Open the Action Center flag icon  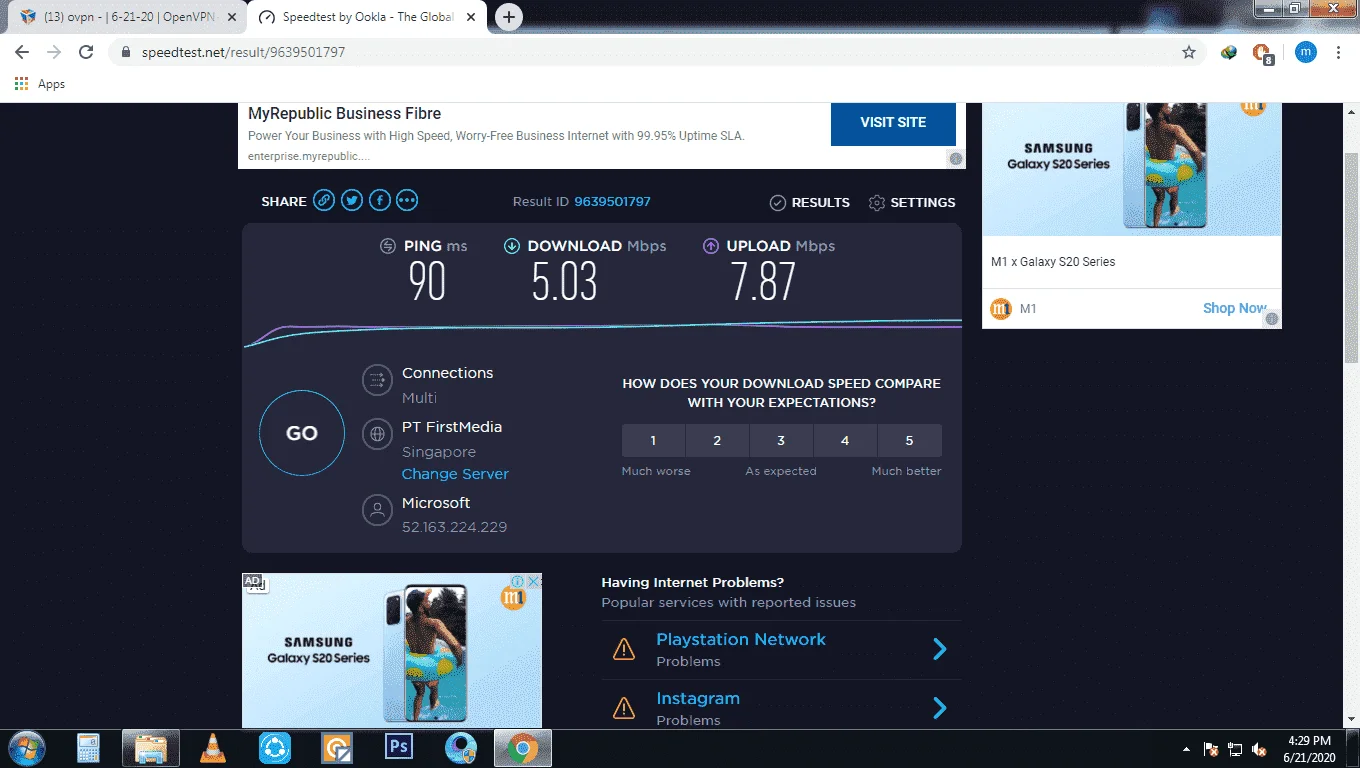1210,749
